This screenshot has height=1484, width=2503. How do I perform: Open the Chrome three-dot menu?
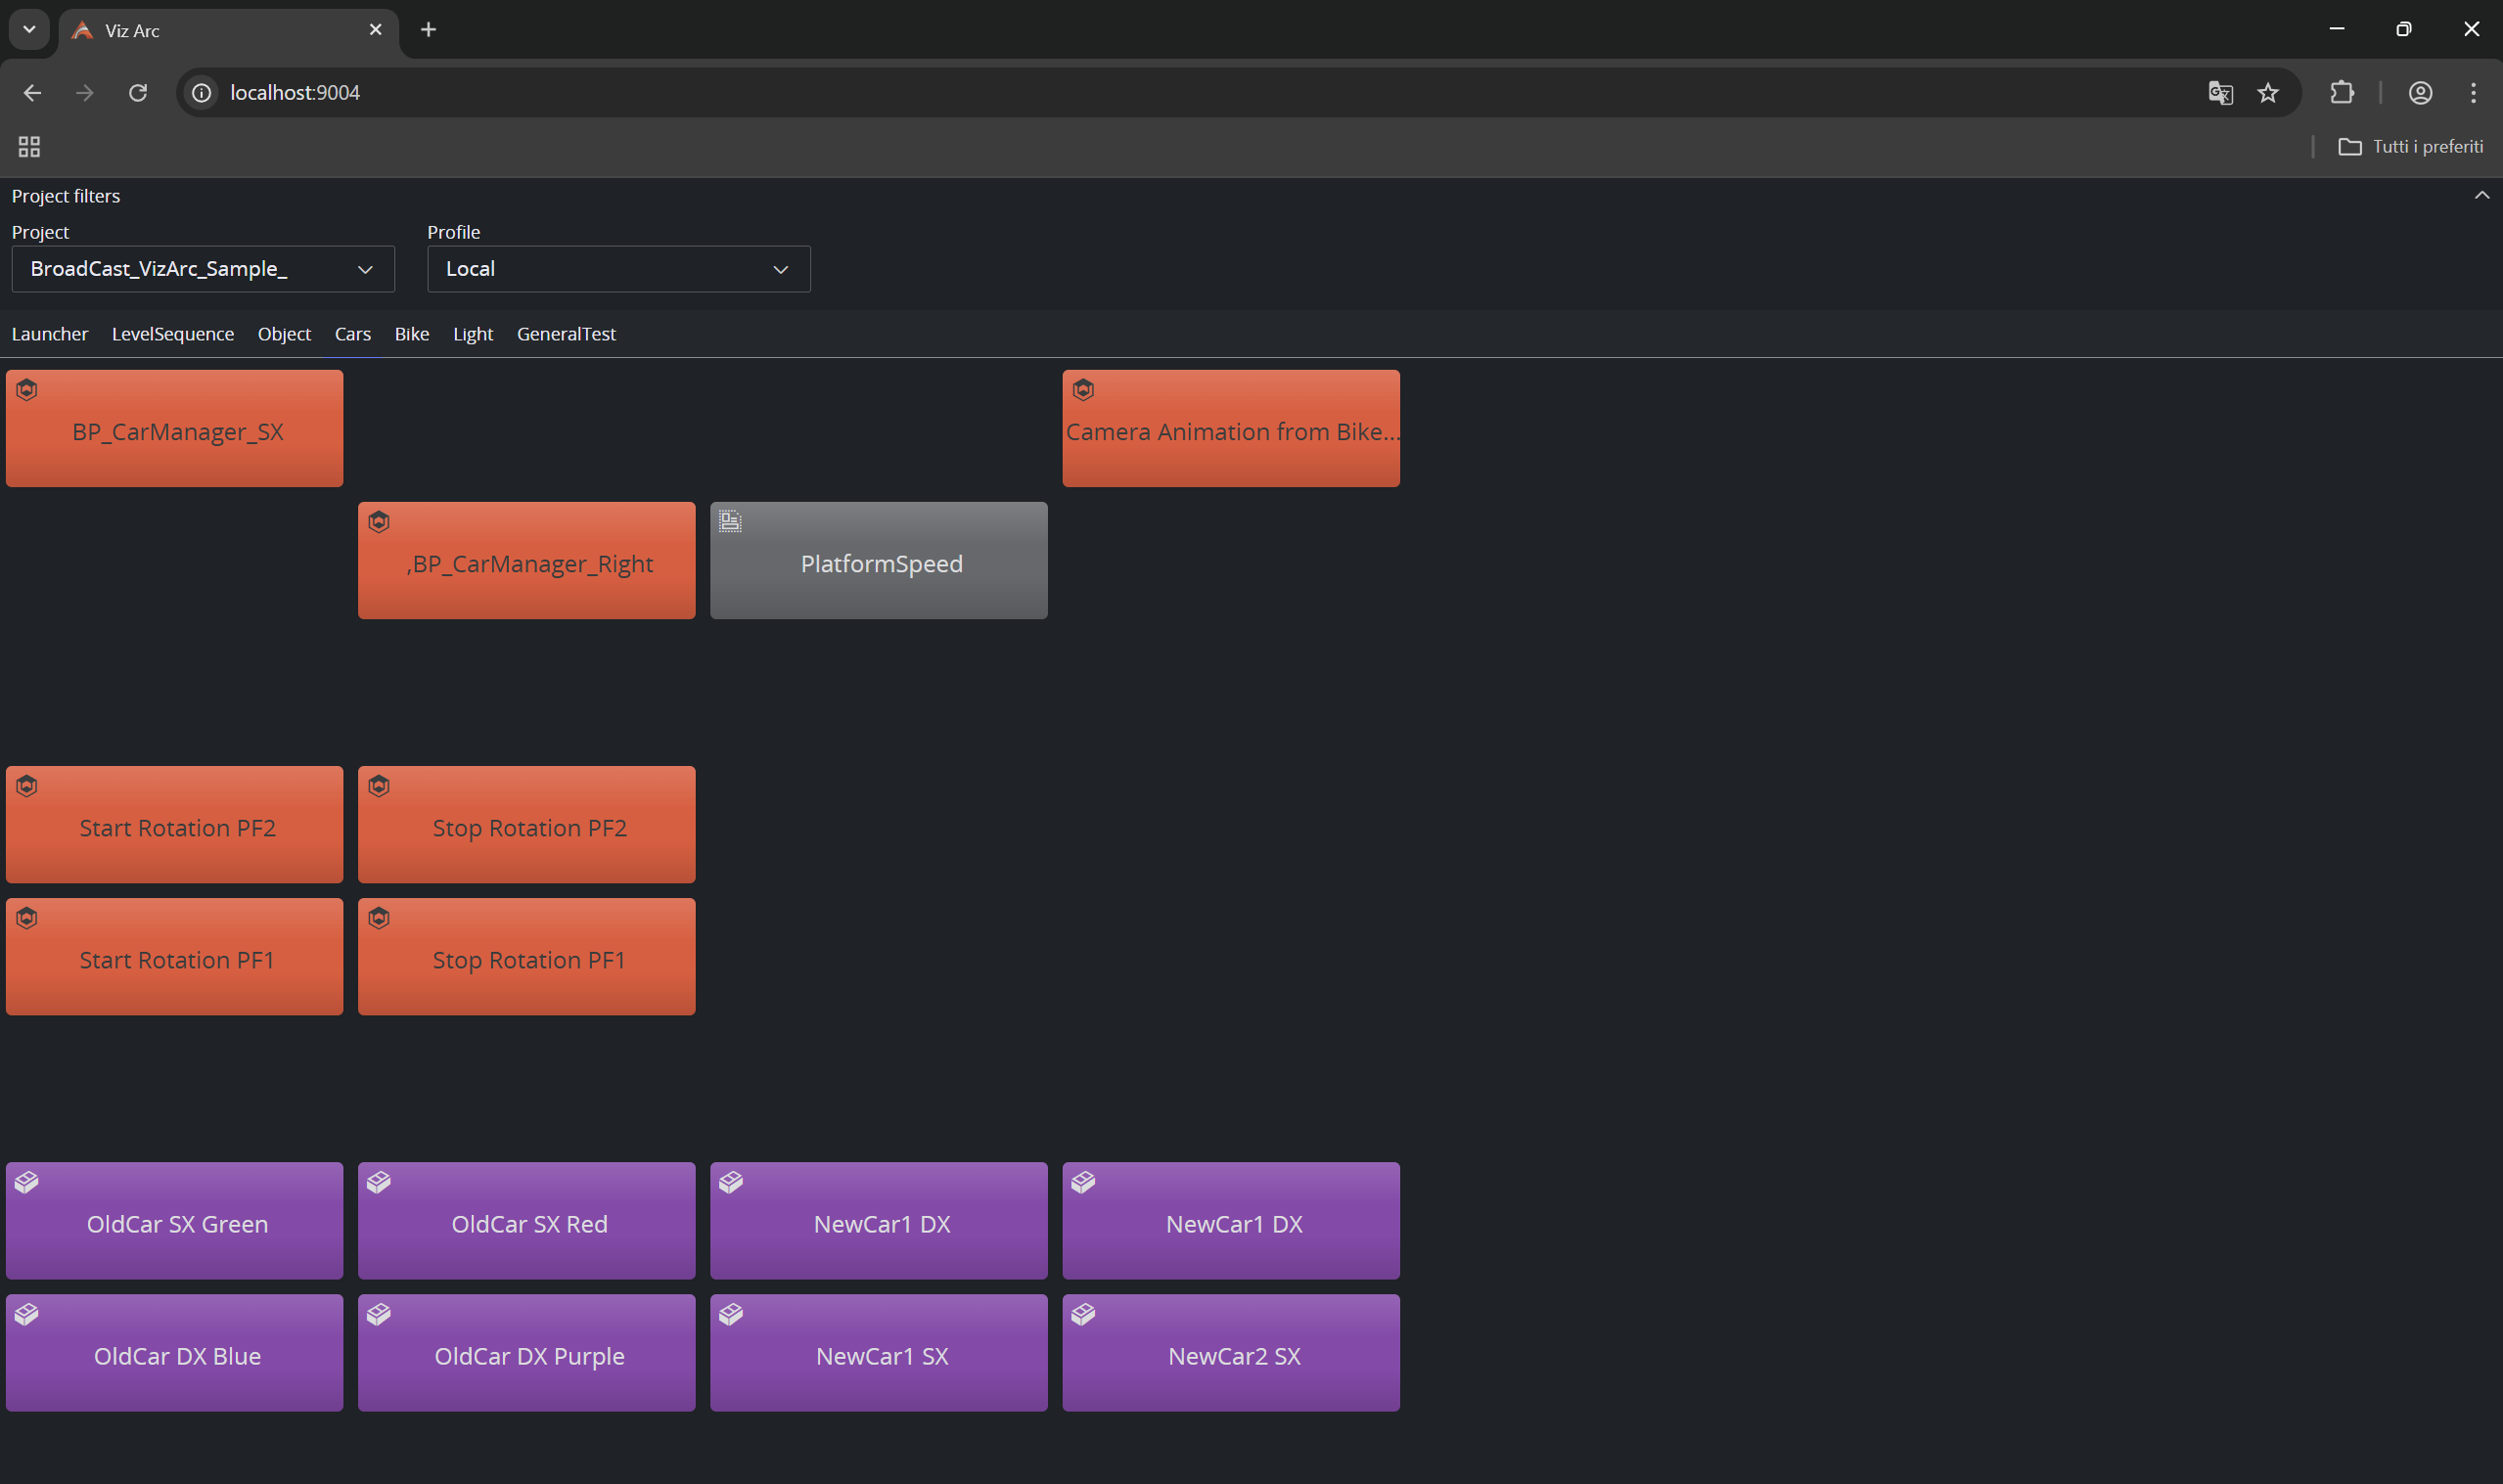coord(2472,93)
